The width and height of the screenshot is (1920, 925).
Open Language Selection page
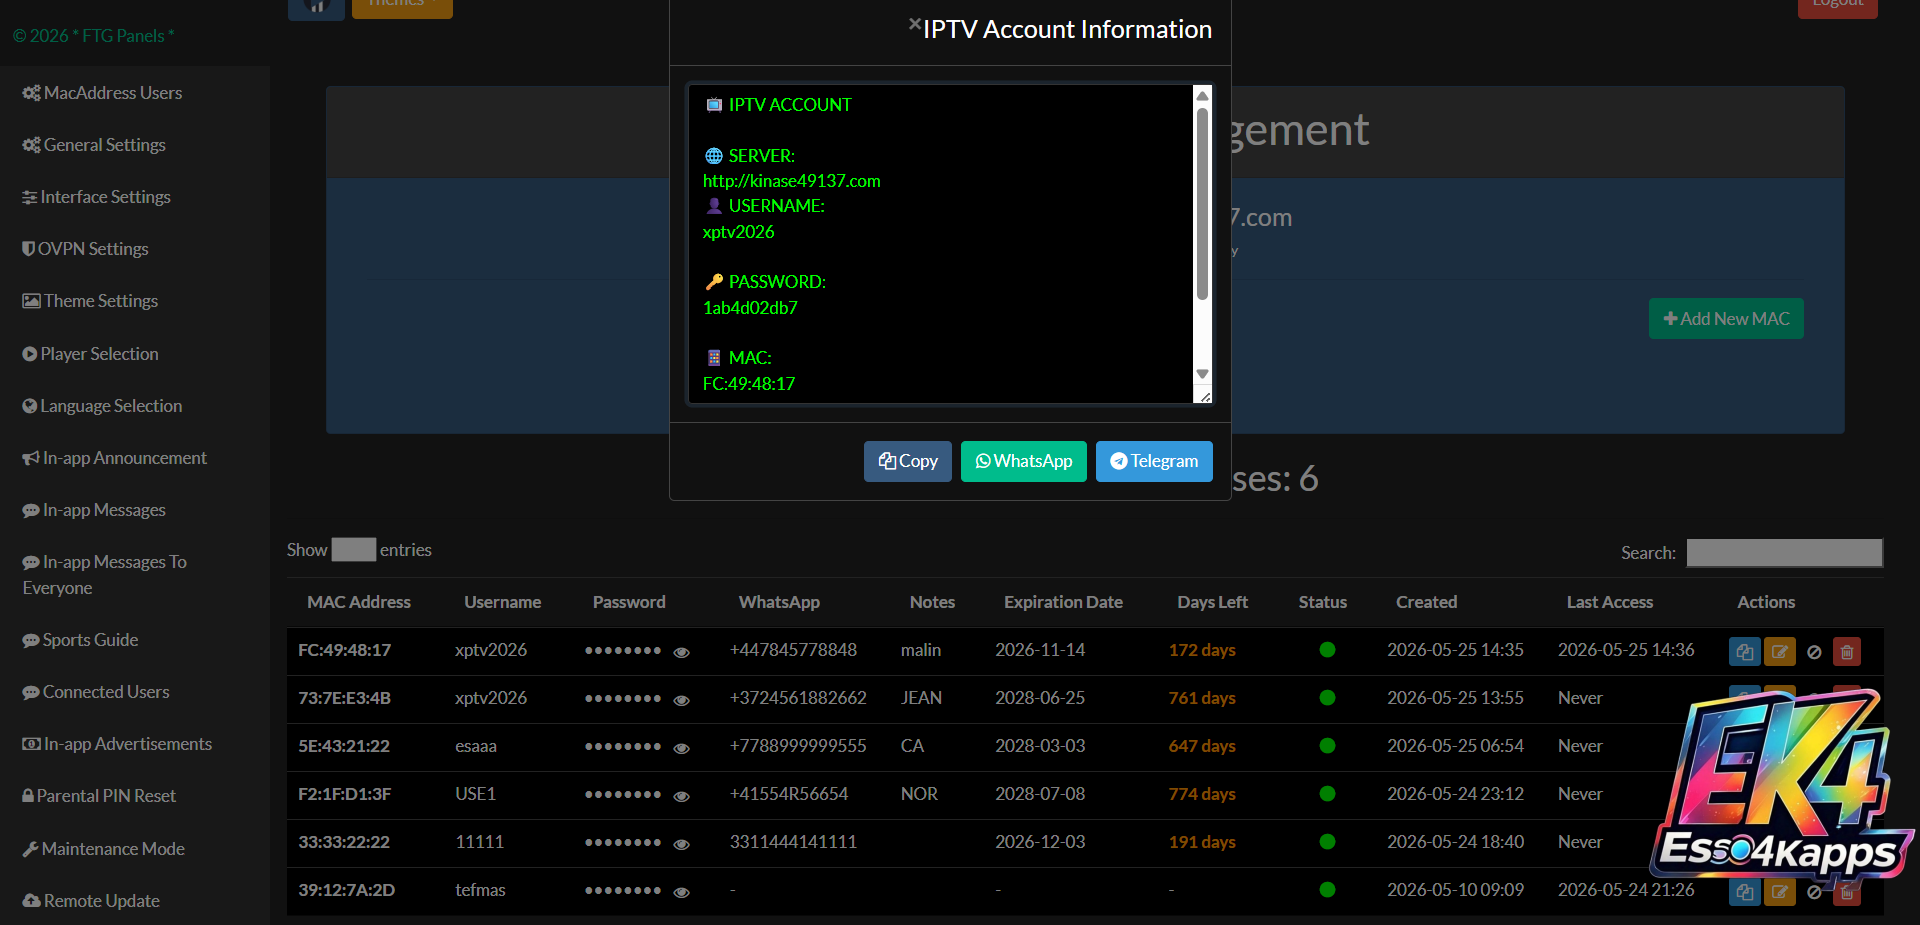[x=102, y=406]
